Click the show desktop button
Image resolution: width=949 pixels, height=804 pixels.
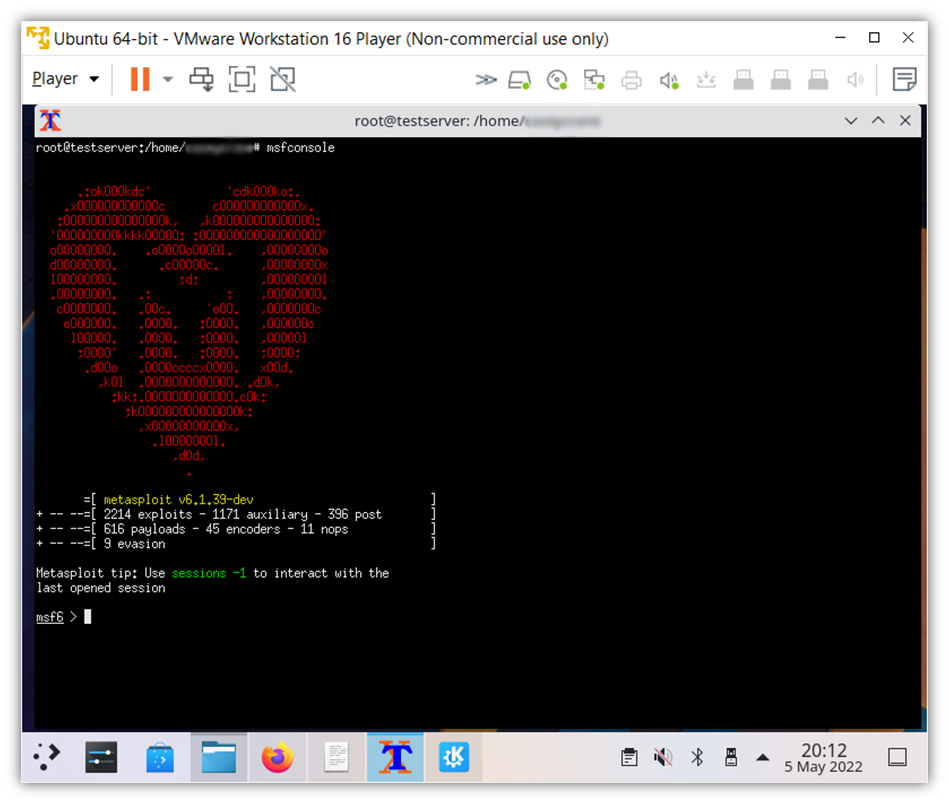898,757
